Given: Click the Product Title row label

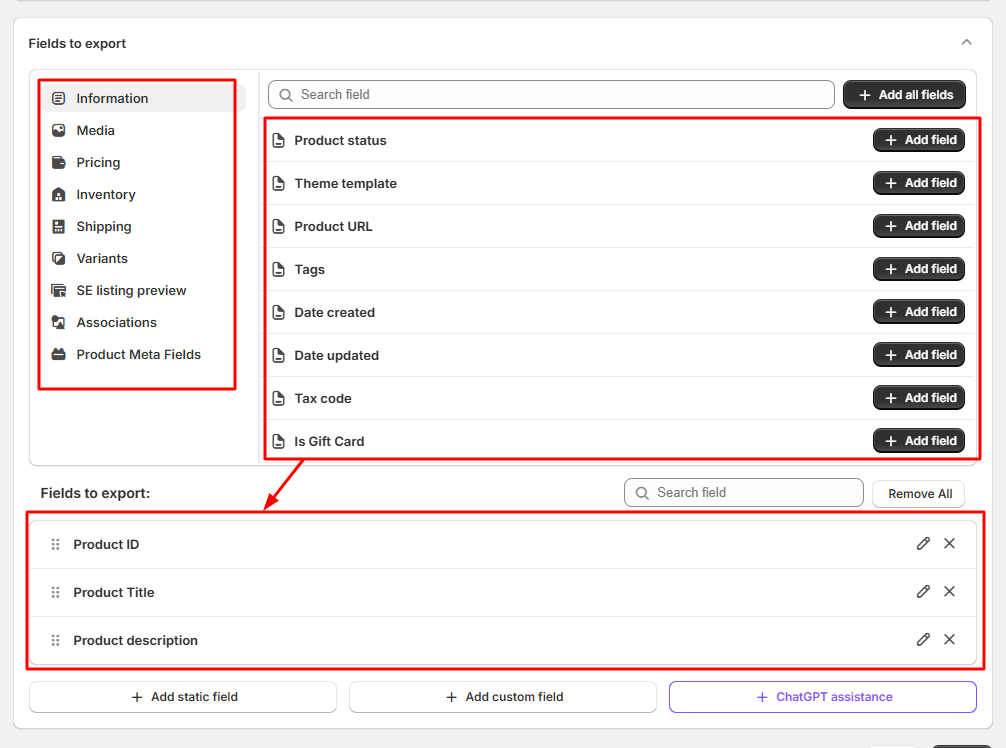Looking at the screenshot, I should [x=114, y=593].
